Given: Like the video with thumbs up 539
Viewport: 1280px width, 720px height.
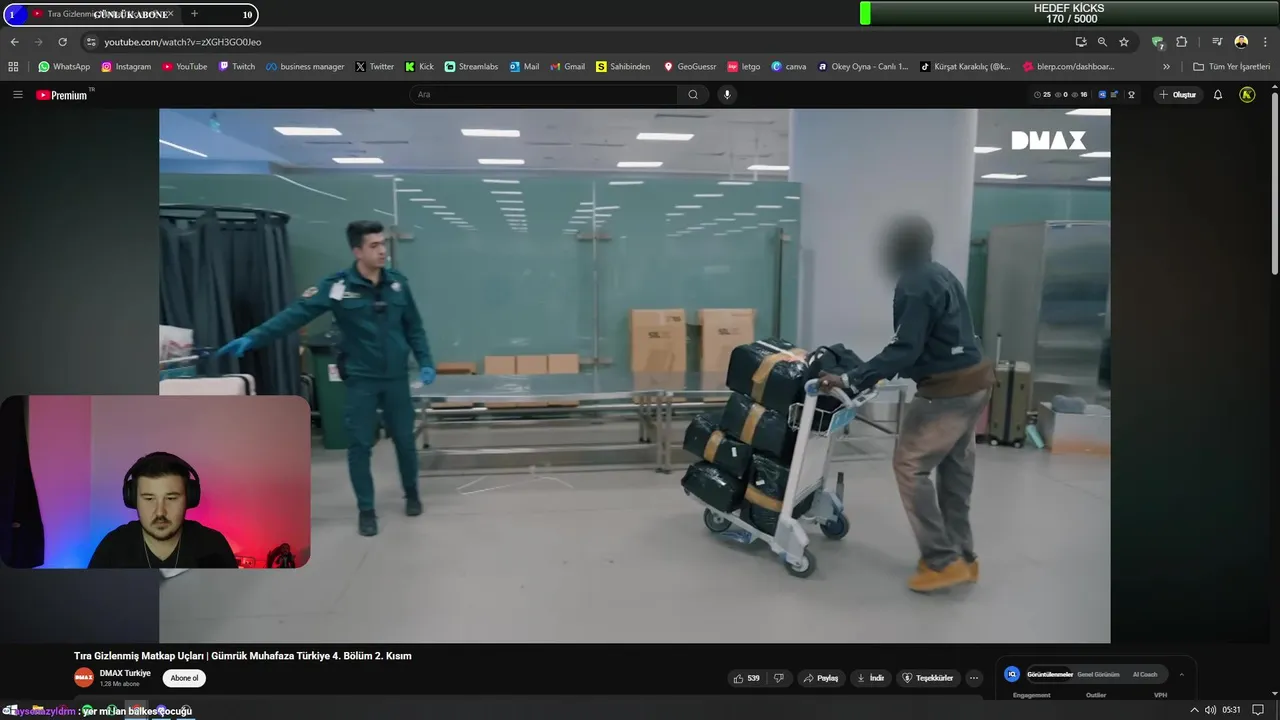Looking at the screenshot, I should tap(747, 678).
